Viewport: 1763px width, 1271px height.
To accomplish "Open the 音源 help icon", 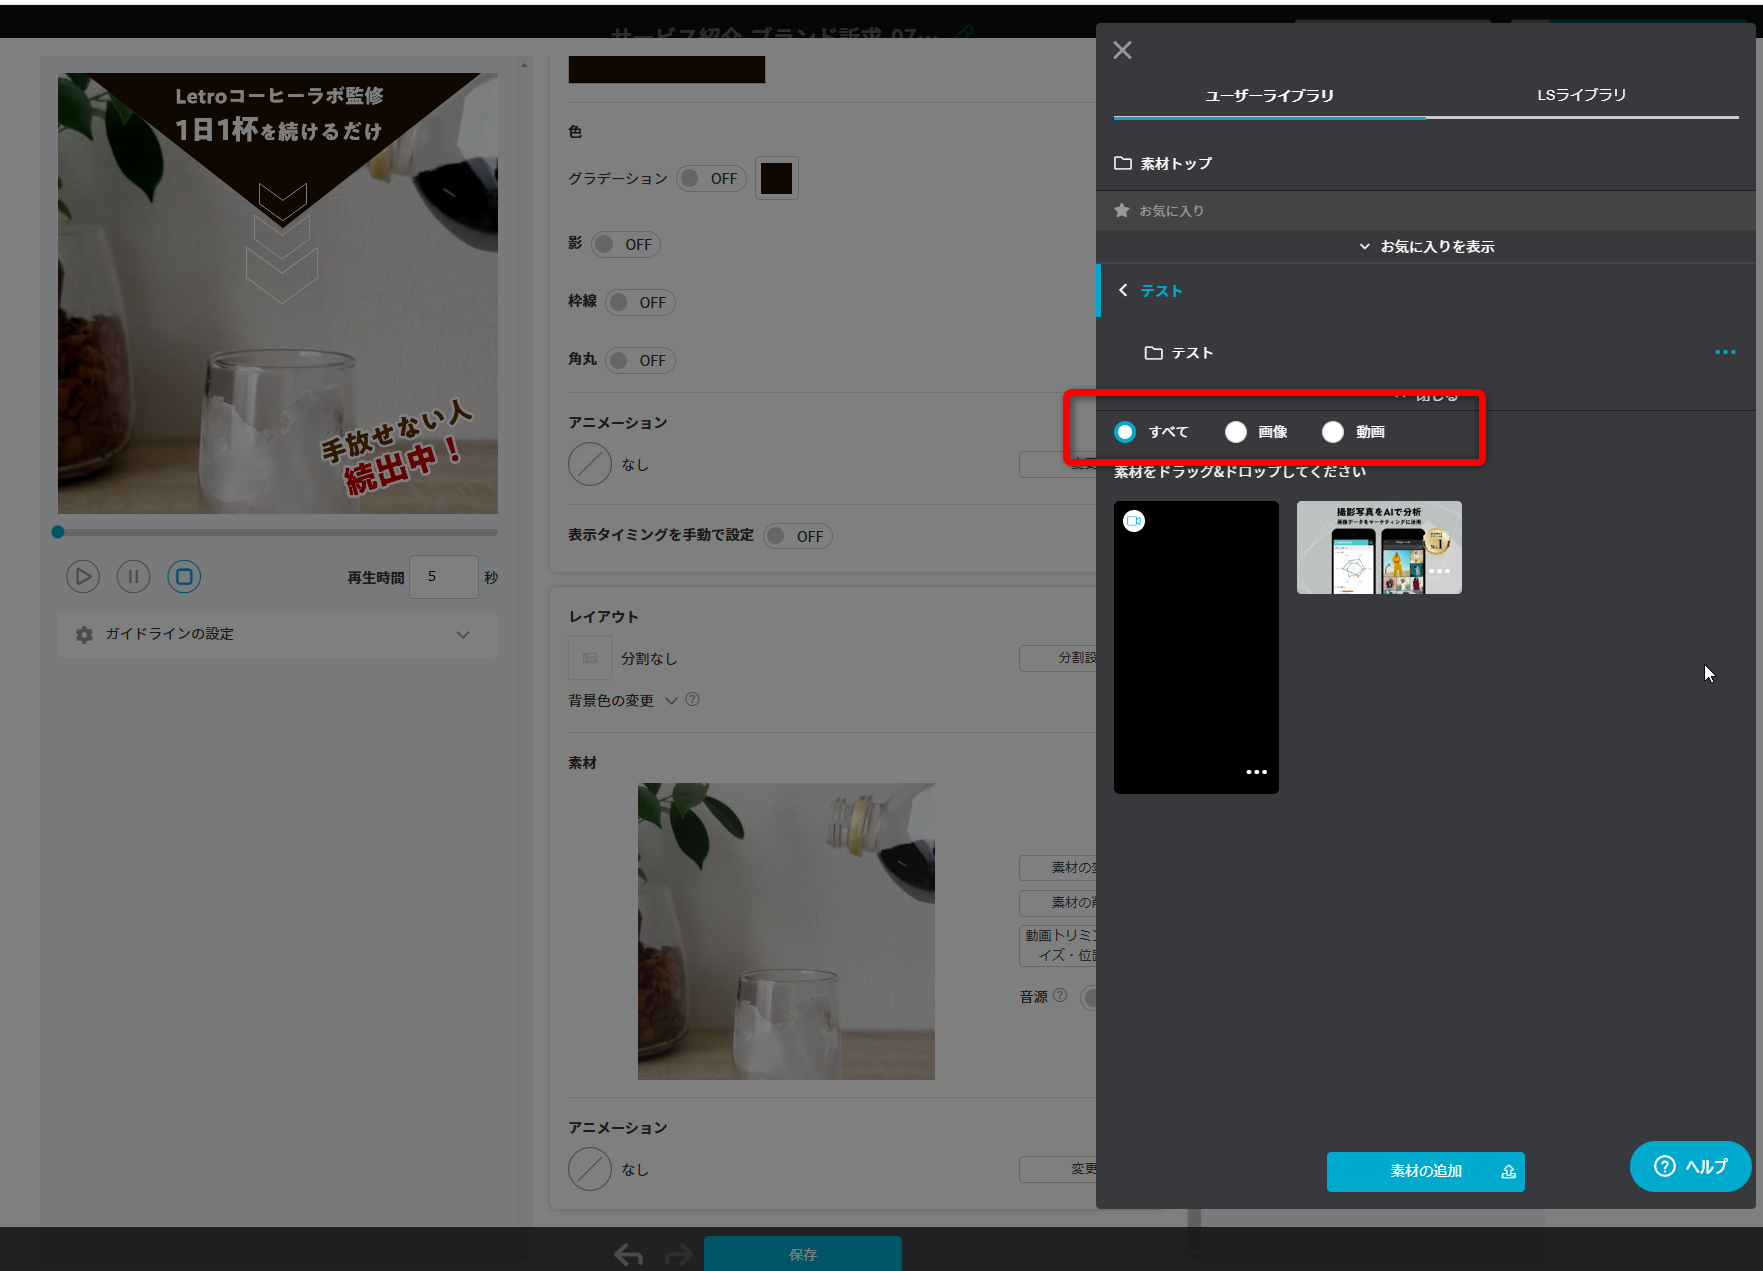I will coord(1060,996).
